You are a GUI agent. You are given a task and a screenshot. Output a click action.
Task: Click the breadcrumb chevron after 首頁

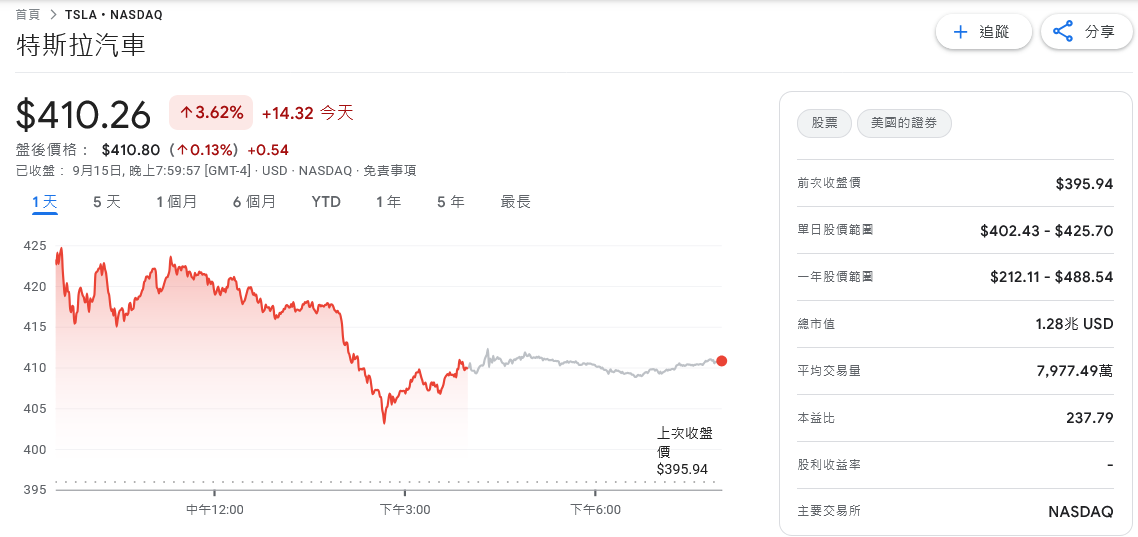53,15
